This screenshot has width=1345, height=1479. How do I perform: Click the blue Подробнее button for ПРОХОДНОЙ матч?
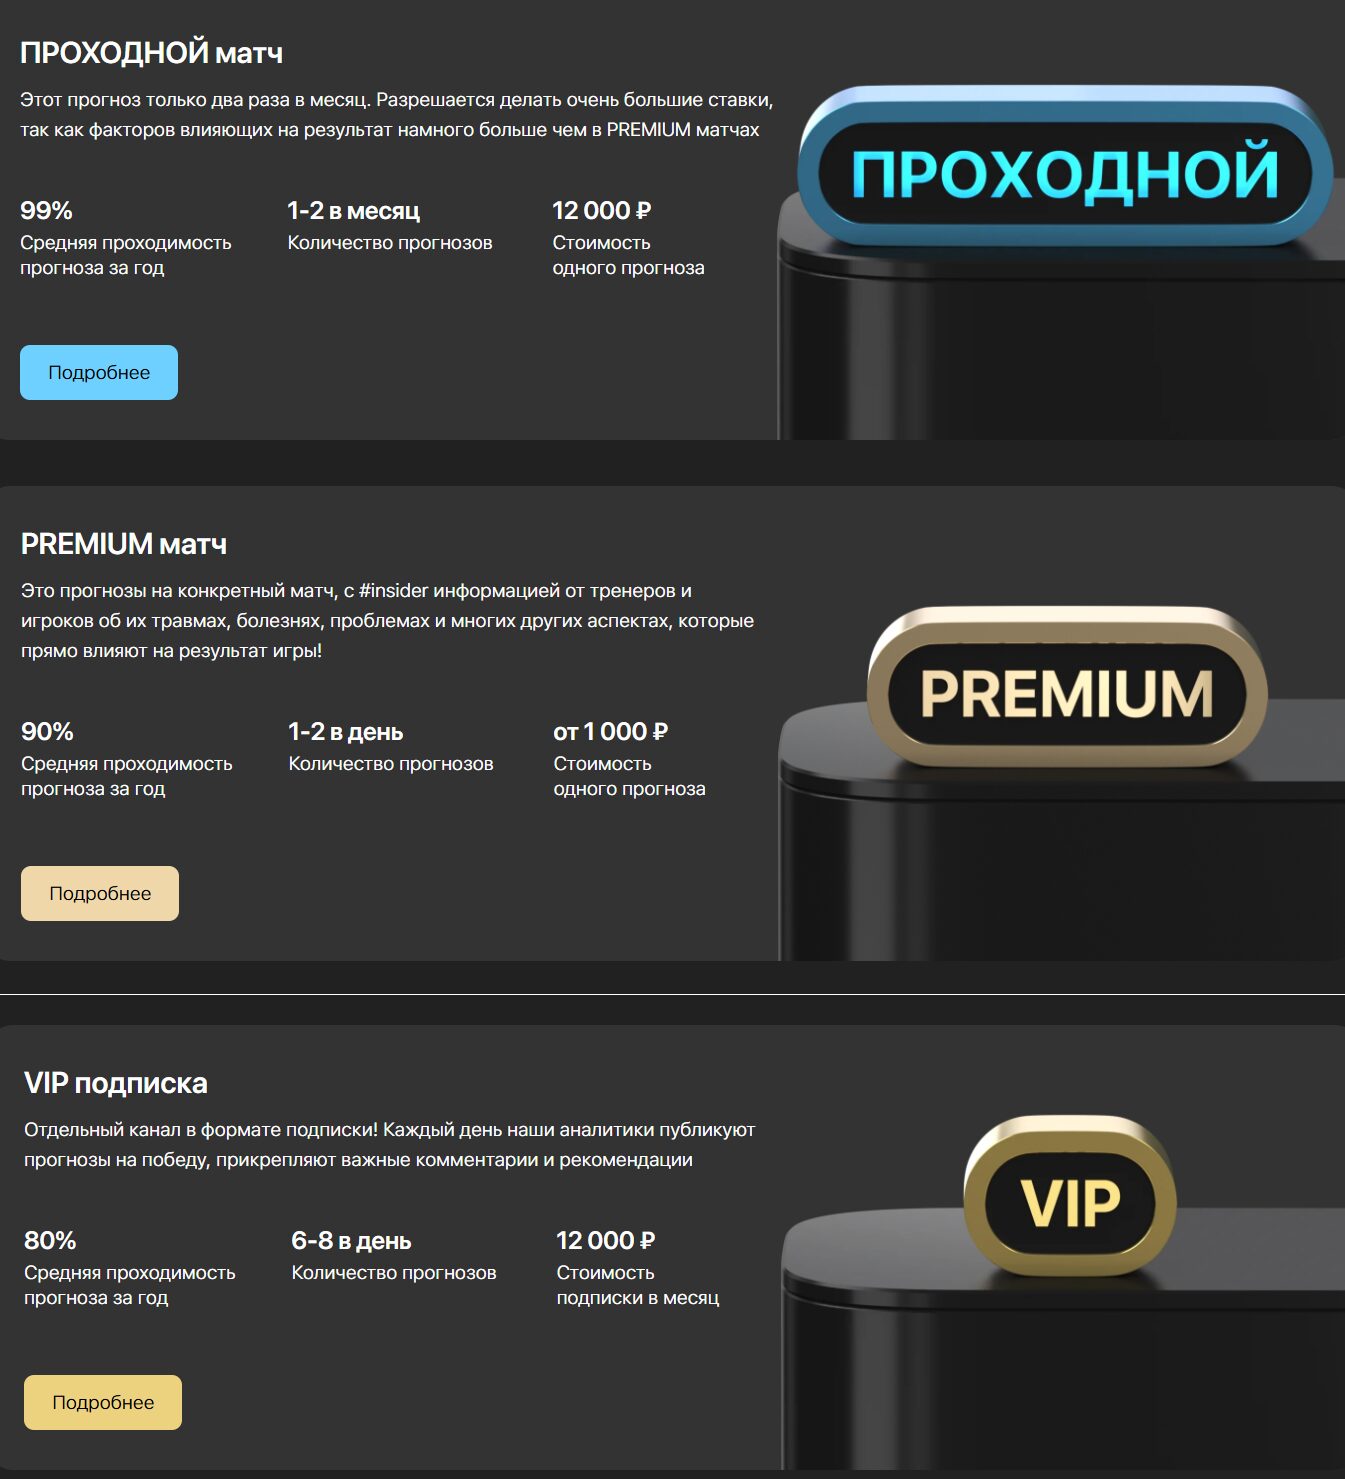(99, 372)
